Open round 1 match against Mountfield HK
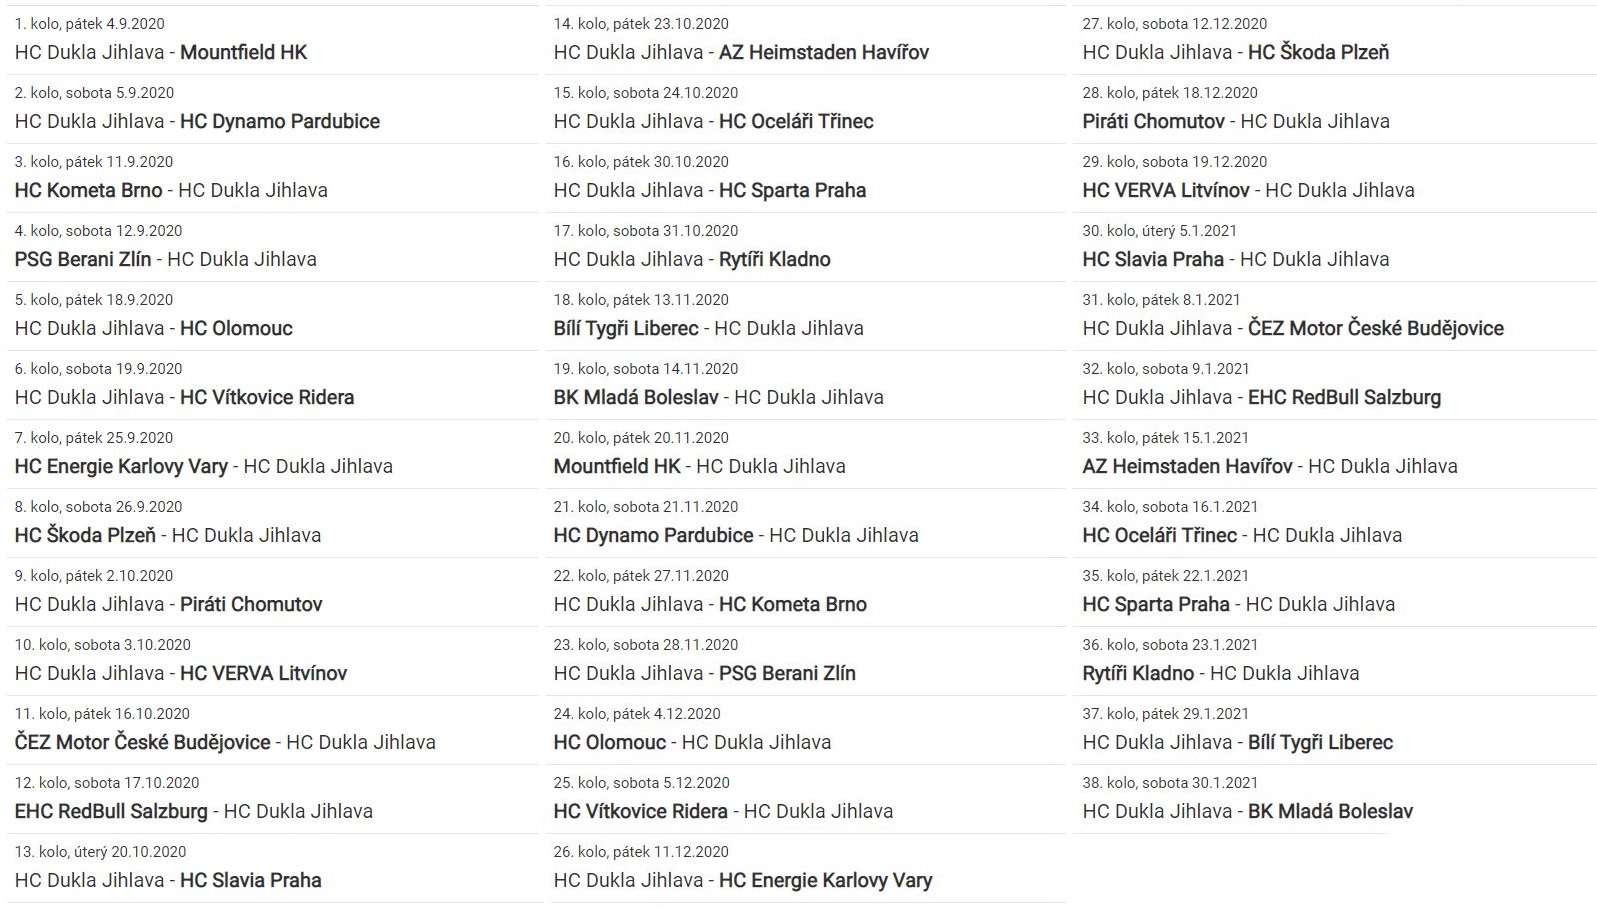This screenshot has height=909, width=1597. 161,52
